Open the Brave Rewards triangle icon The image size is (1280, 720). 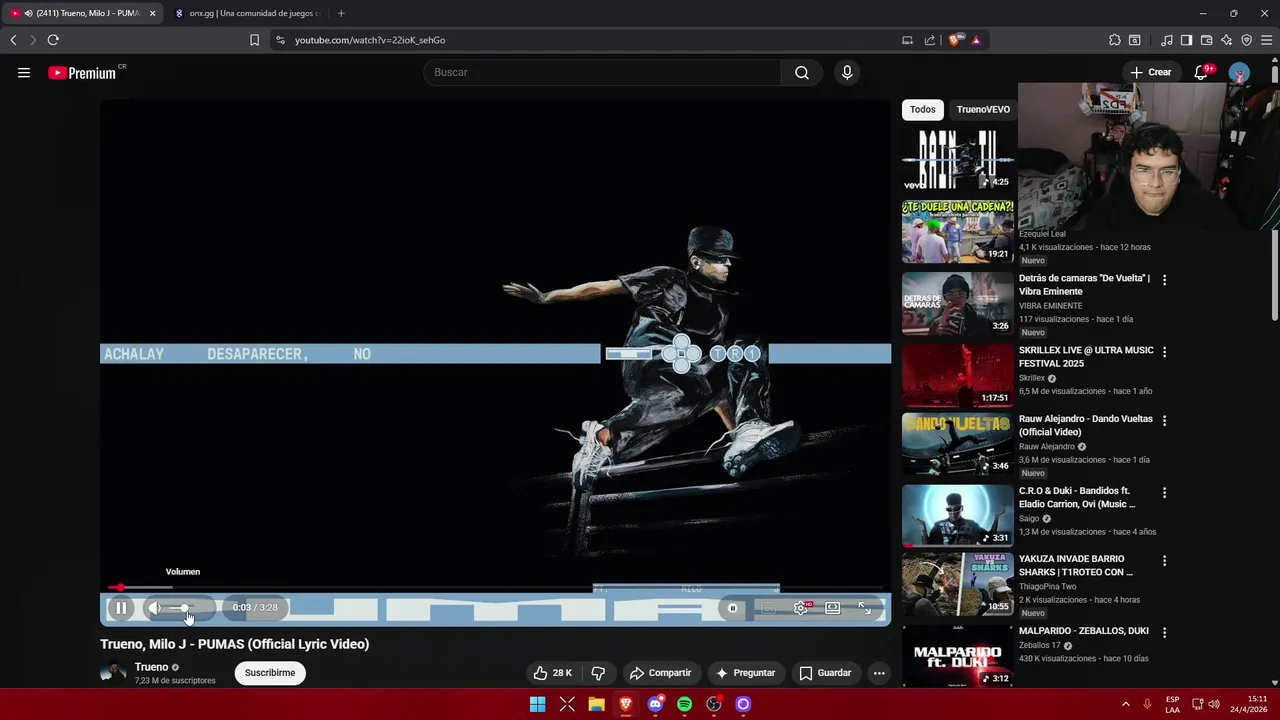pyautogui.click(x=976, y=40)
